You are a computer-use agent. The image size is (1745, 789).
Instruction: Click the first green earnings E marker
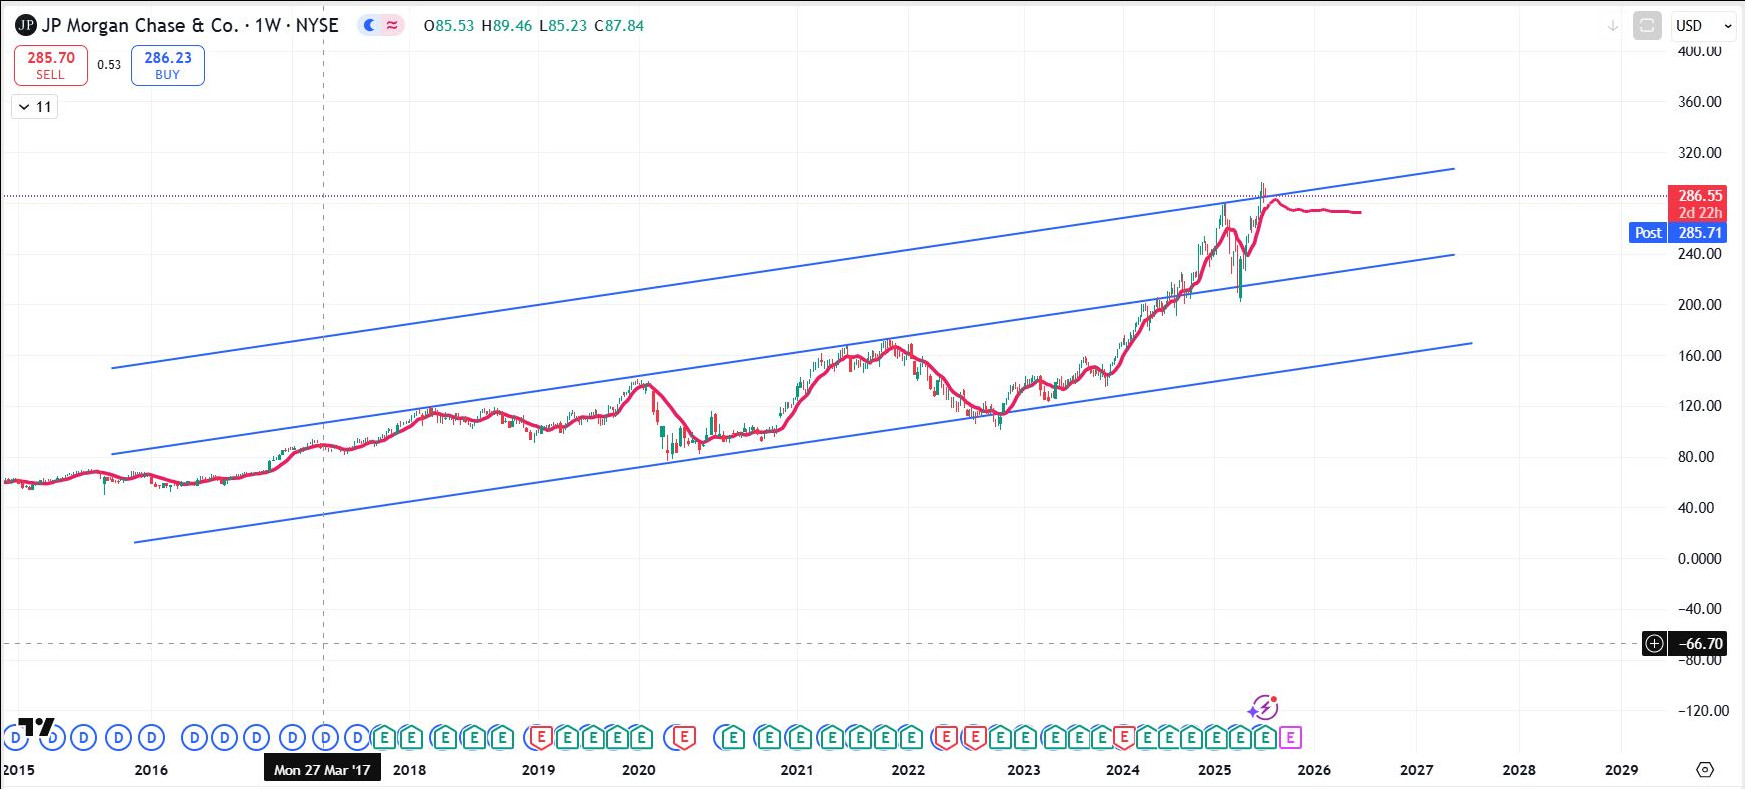tap(384, 738)
